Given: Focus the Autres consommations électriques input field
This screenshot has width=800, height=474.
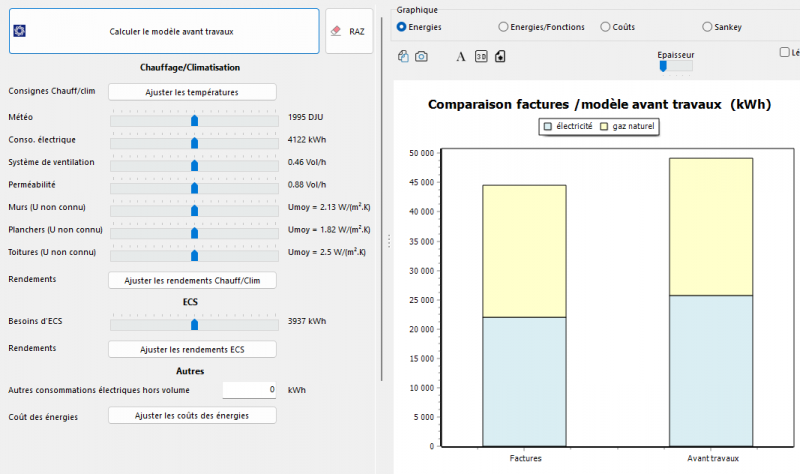Looking at the screenshot, I should pos(249,390).
